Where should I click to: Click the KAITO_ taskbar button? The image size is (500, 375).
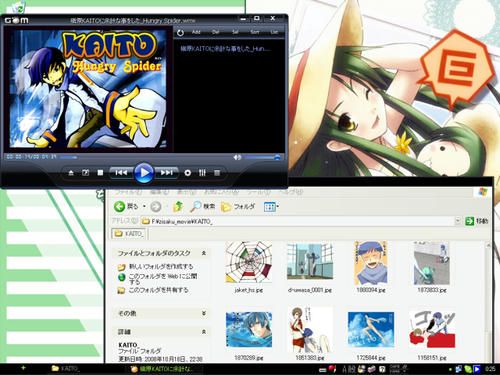click(x=66, y=369)
